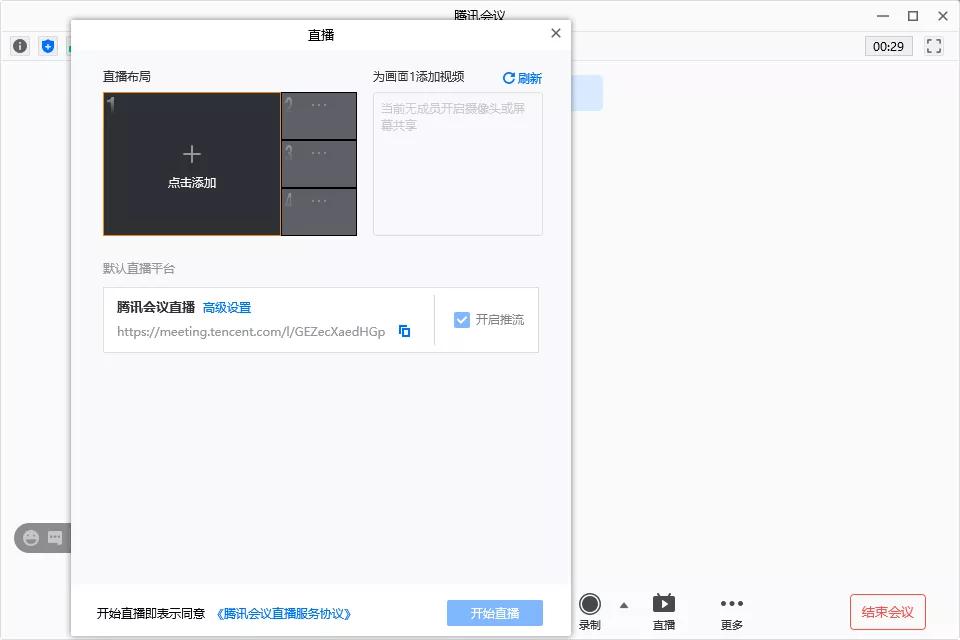Click the 直播 live streaming toolbar icon
The height and width of the screenshot is (640, 960).
(x=664, y=601)
